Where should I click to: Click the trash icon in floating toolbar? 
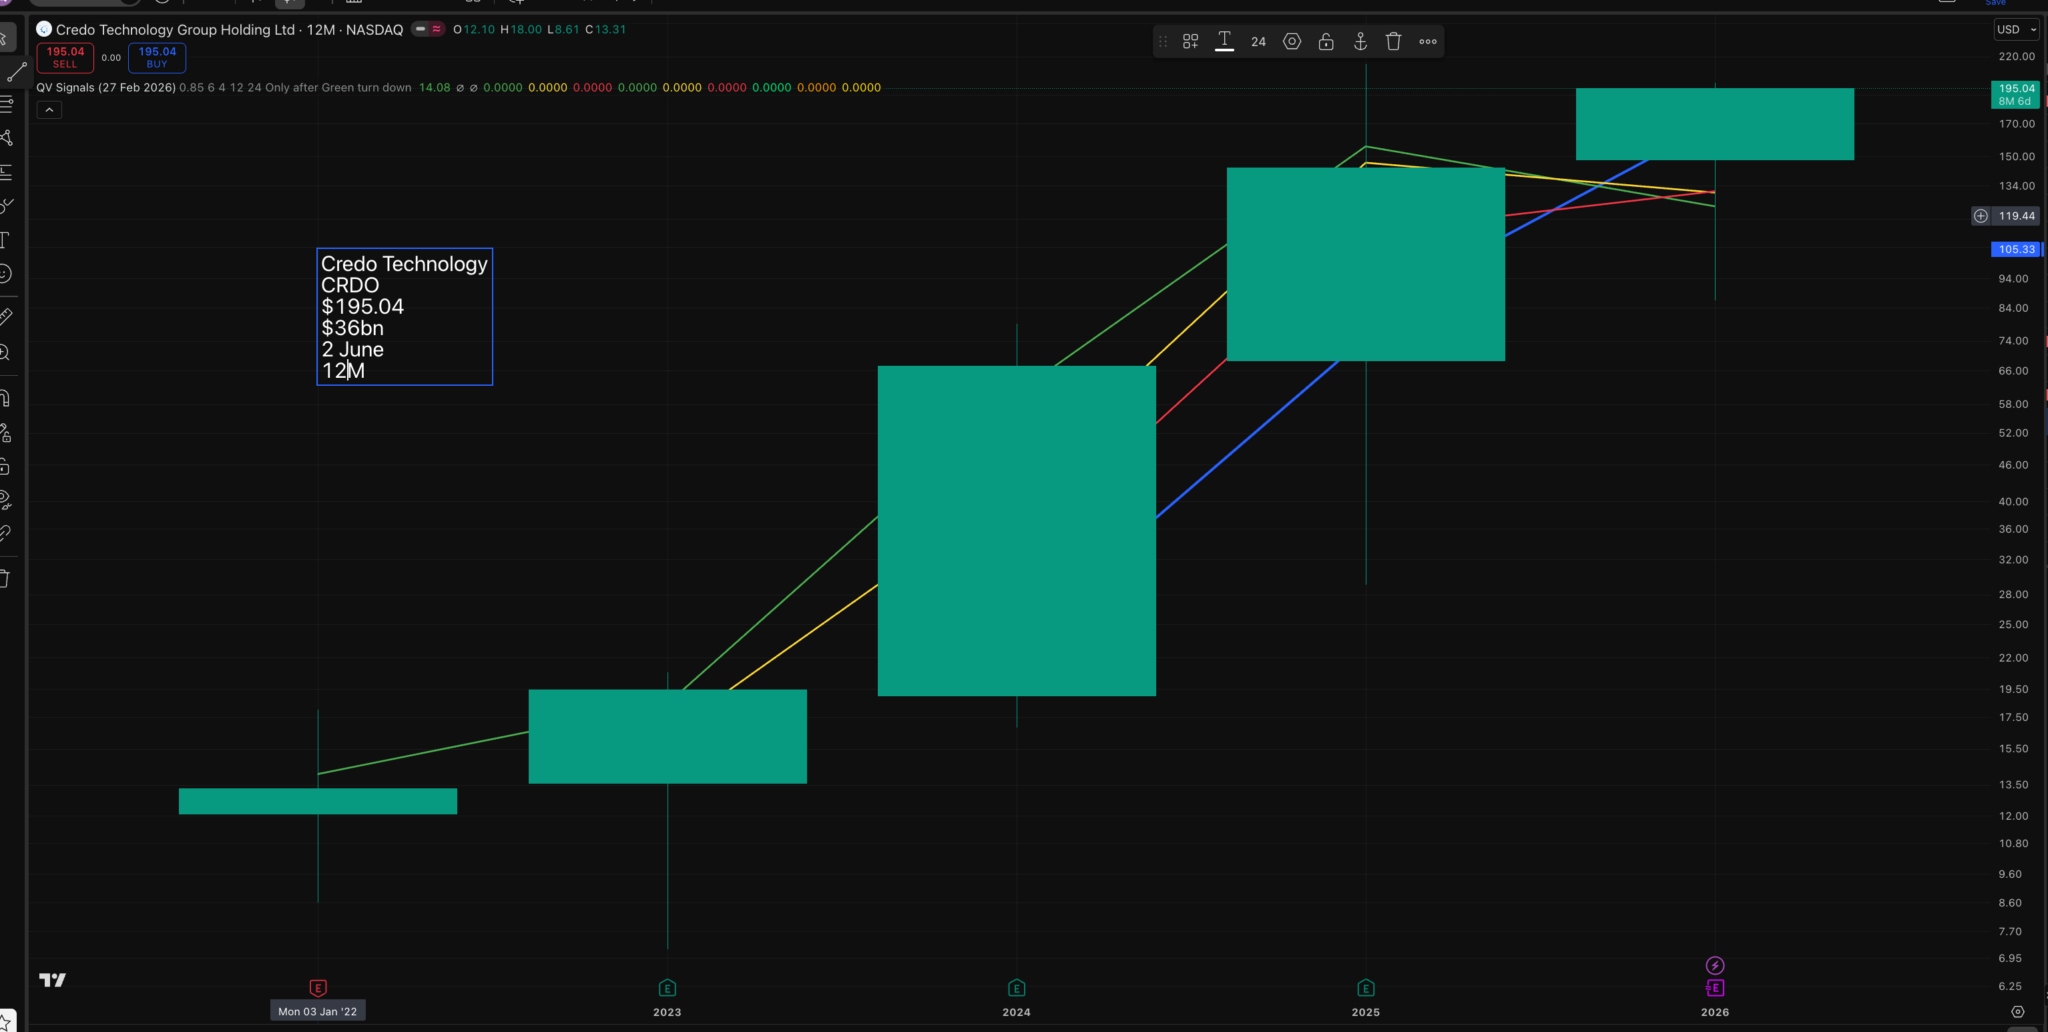[x=1393, y=41]
